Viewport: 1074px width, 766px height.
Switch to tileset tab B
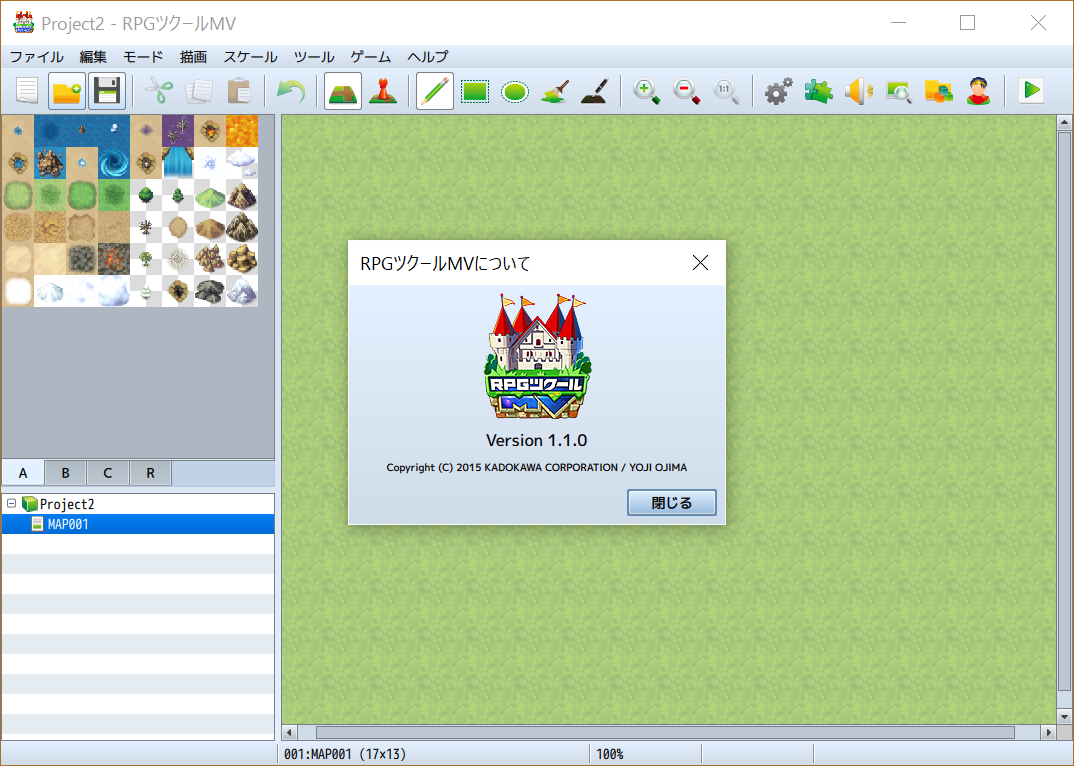point(66,473)
